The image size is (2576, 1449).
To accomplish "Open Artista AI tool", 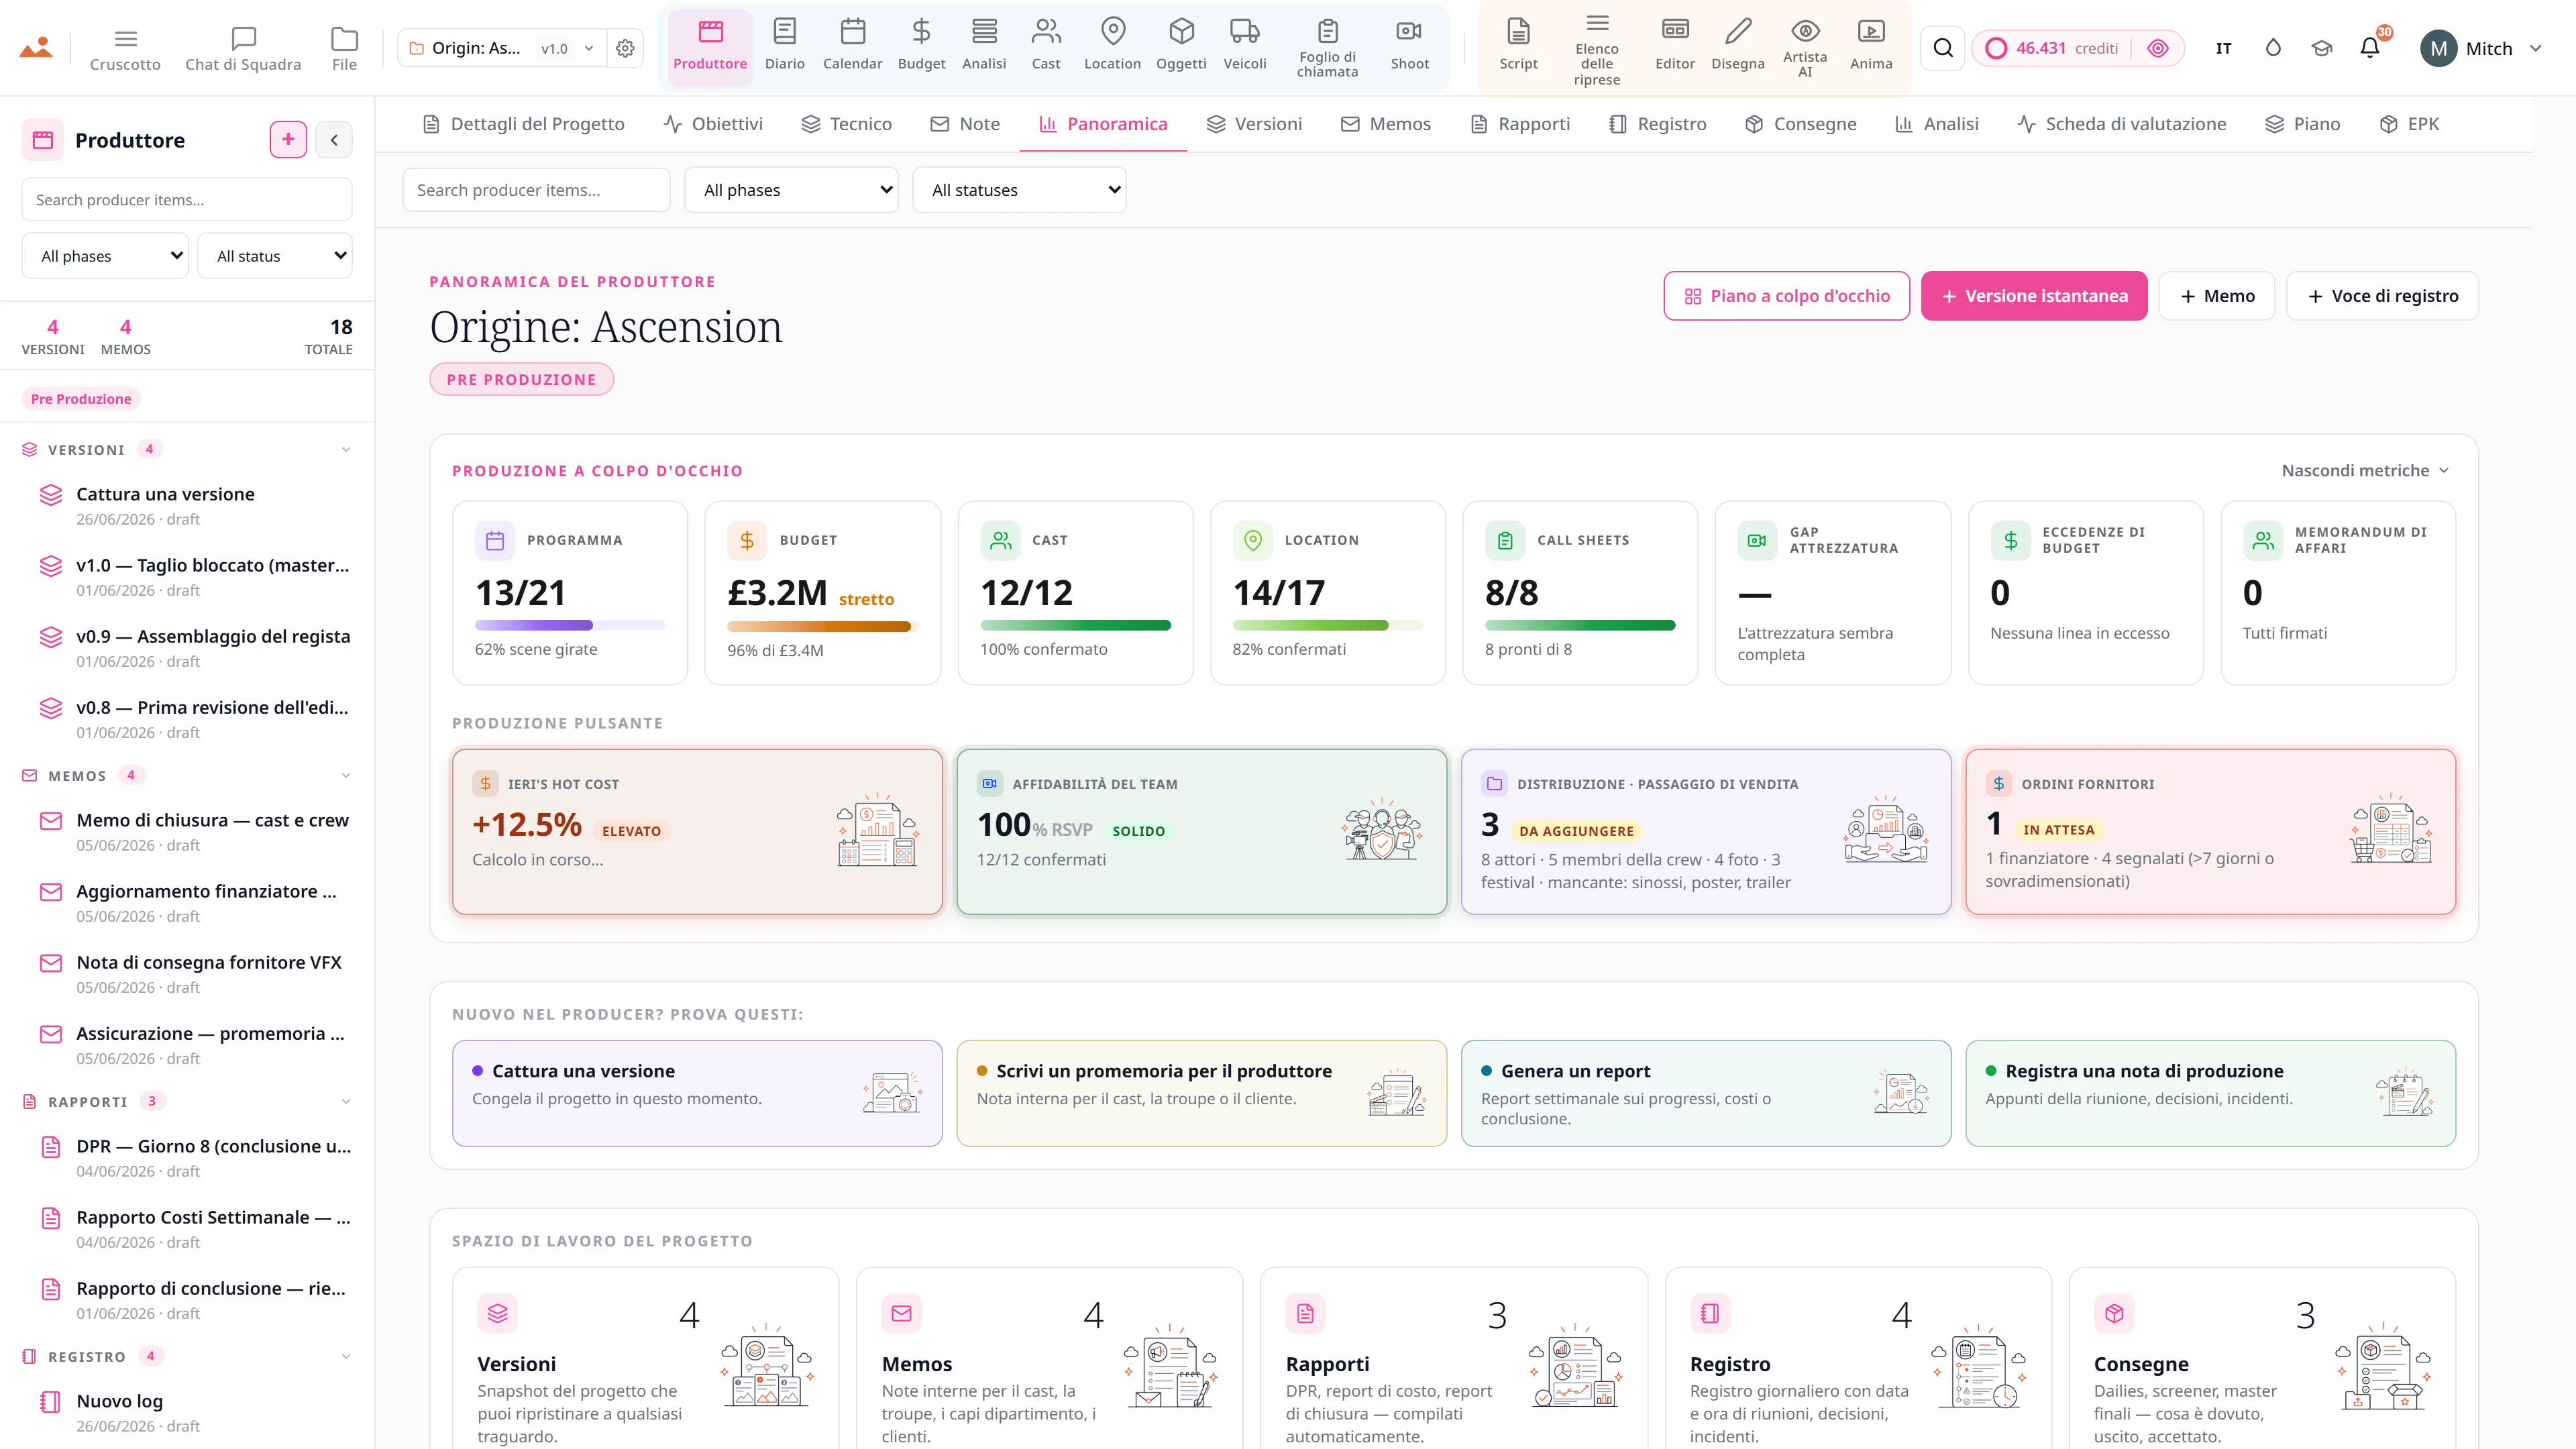I will click(x=1805, y=48).
